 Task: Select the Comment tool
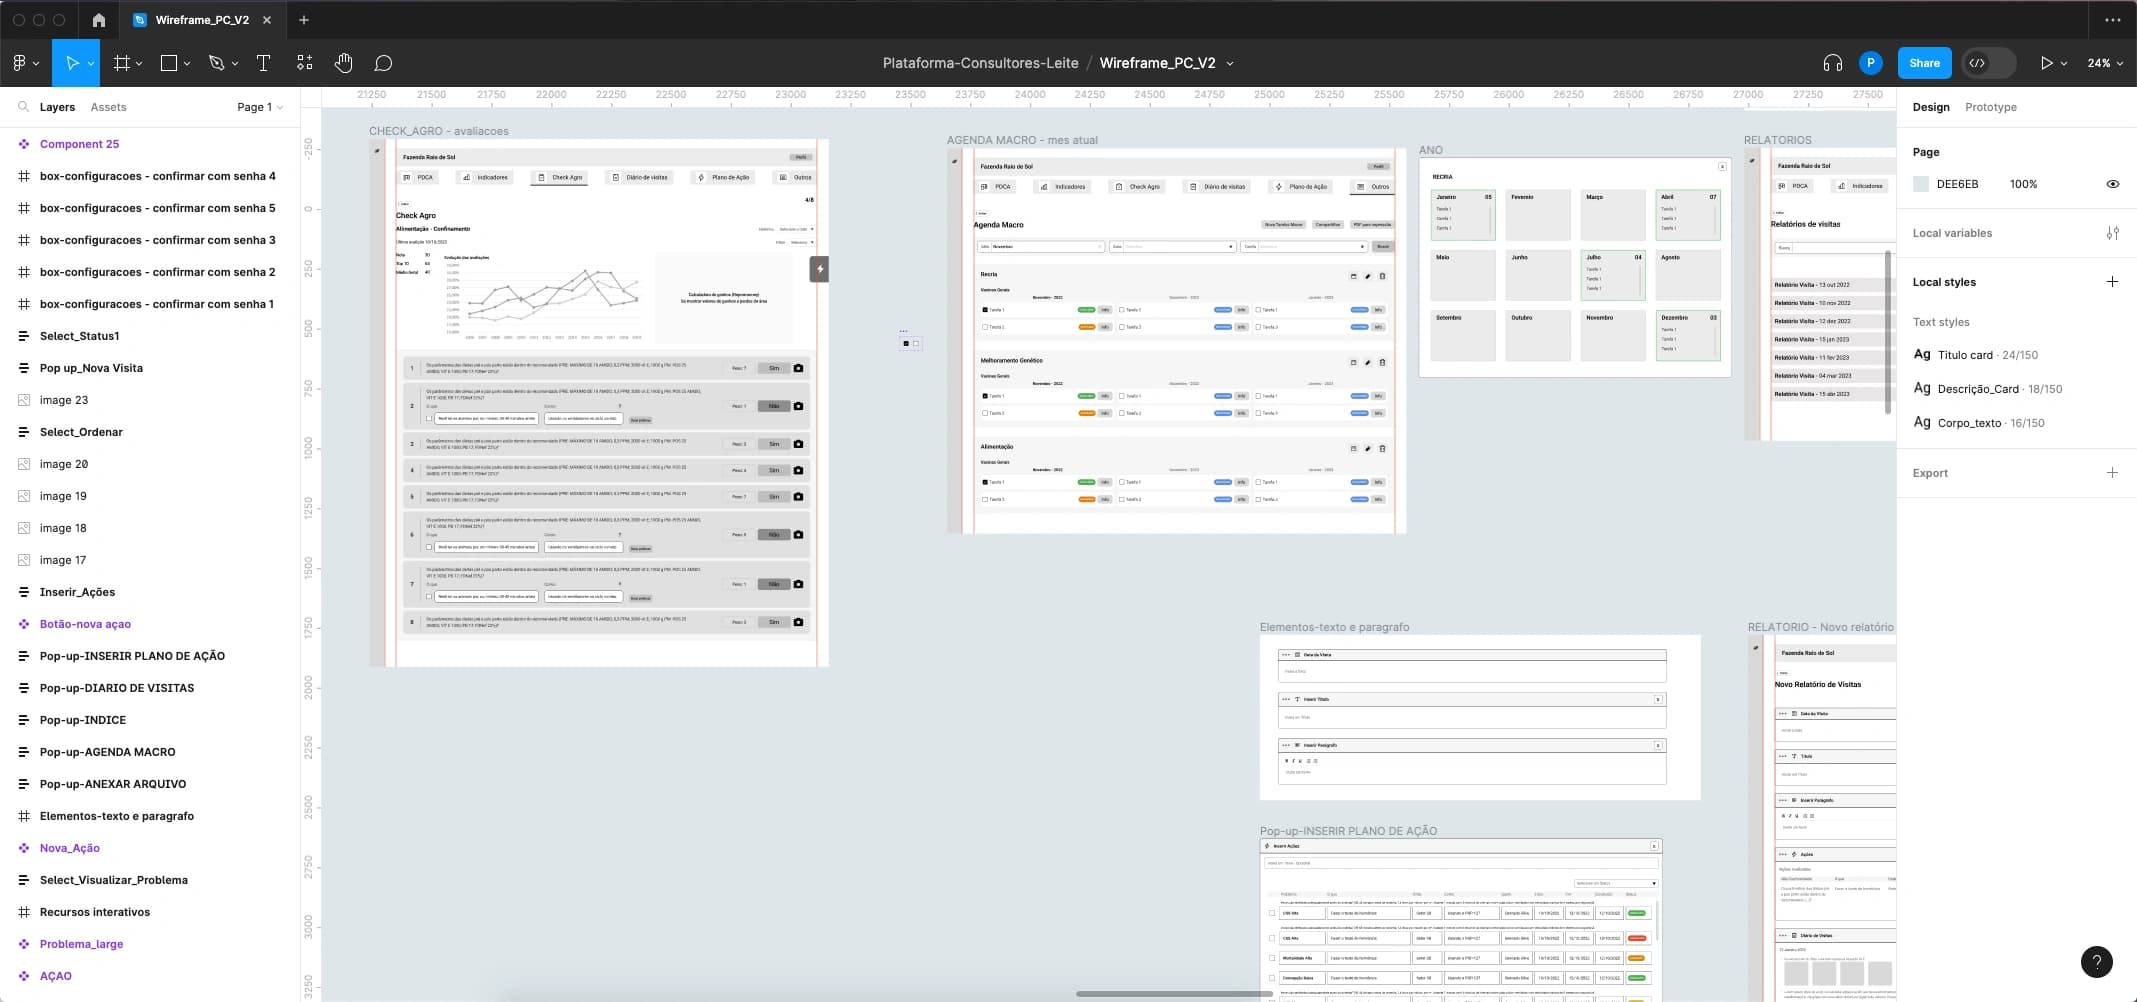383,63
